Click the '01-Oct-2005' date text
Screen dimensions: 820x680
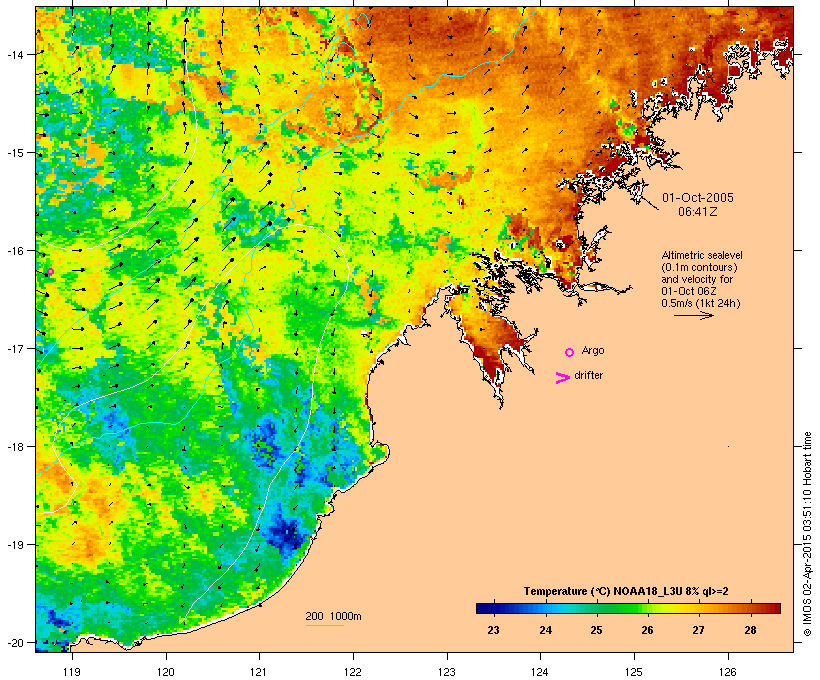click(698, 198)
